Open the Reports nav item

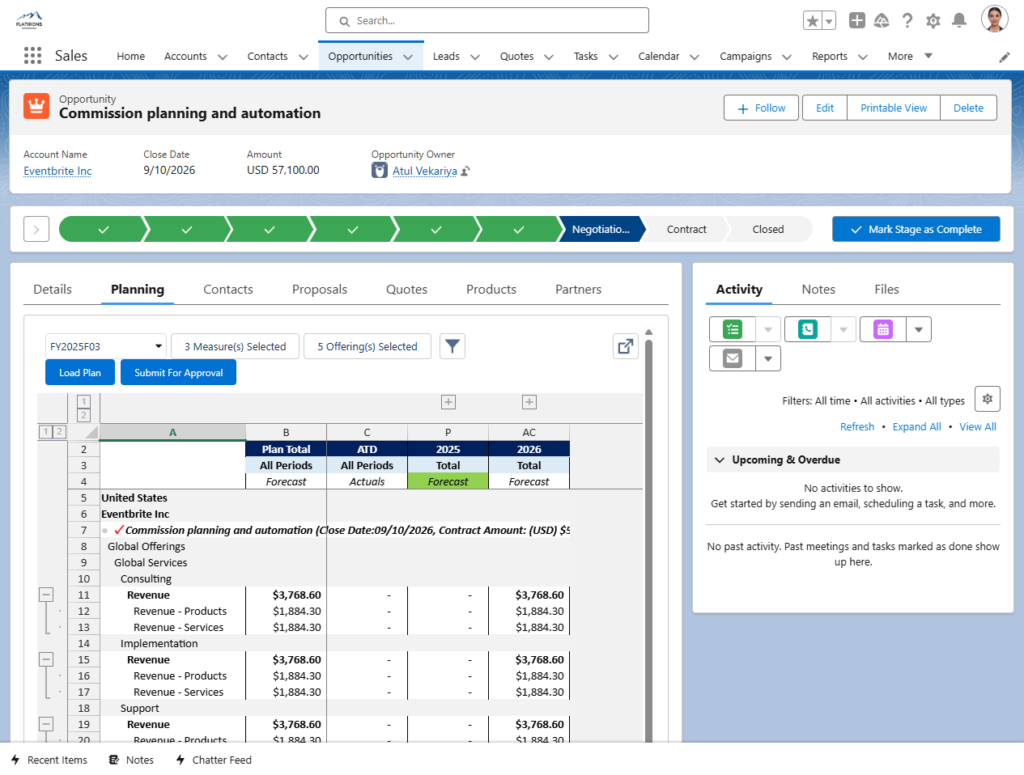click(x=829, y=56)
